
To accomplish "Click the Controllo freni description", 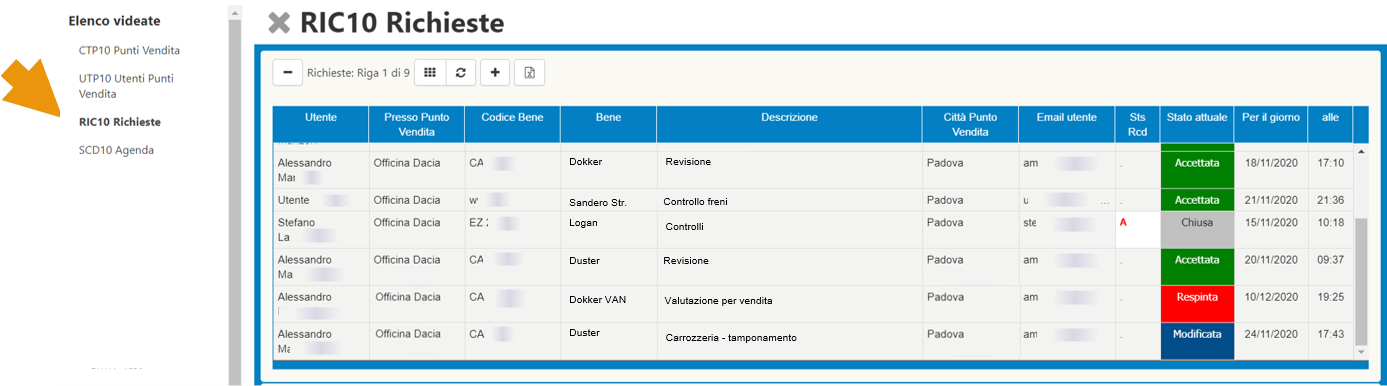I will 695,202.
